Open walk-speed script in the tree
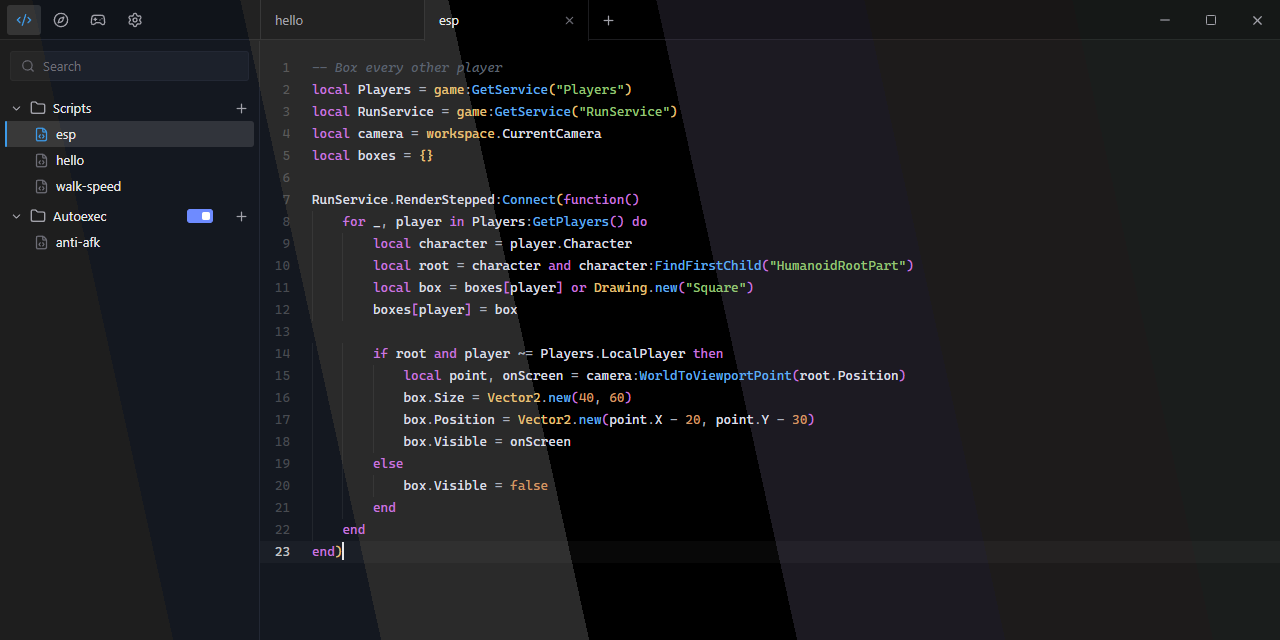 click(x=129, y=186)
